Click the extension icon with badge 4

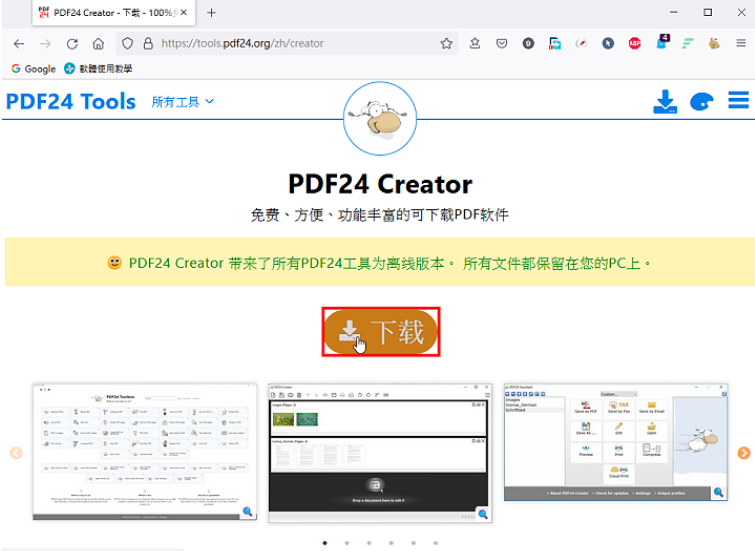[663, 42]
